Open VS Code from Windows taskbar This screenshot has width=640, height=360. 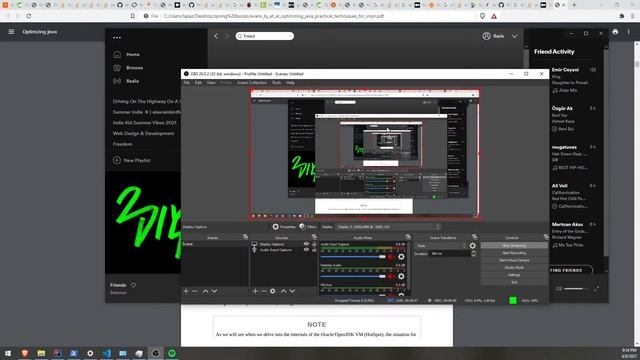[x=107, y=353]
